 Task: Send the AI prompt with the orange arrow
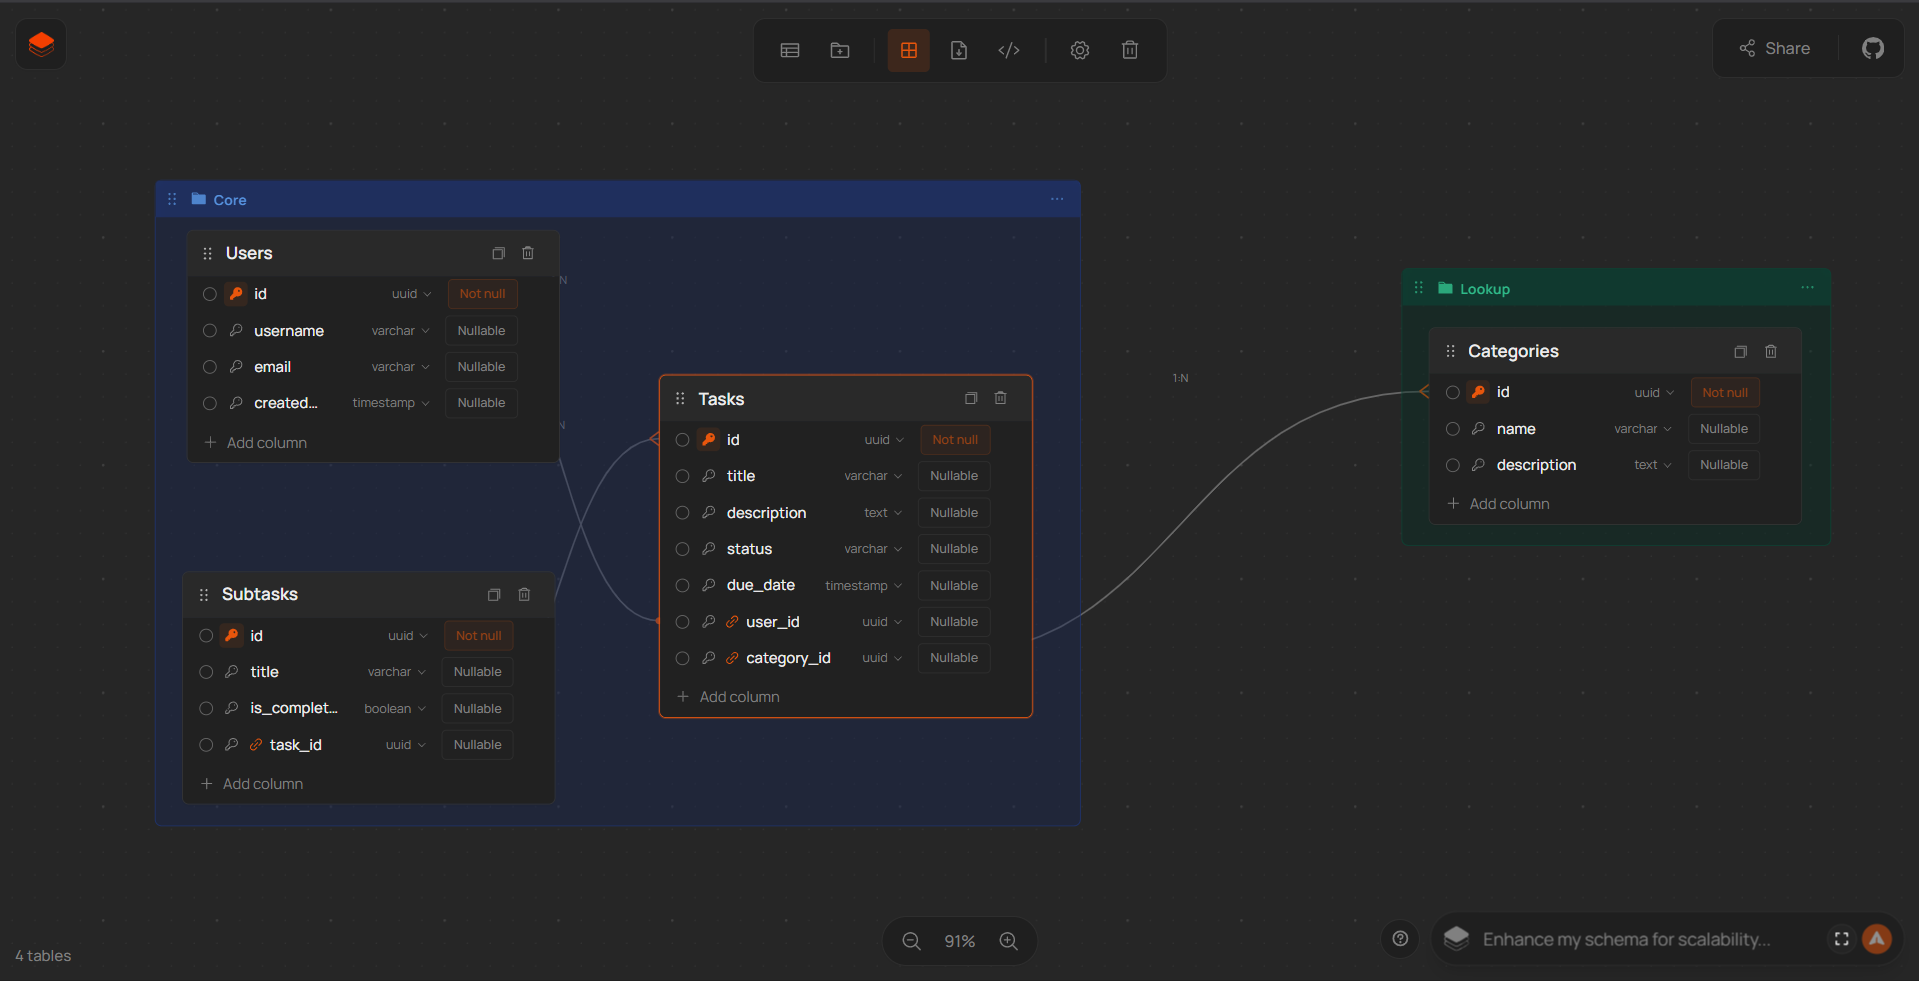click(x=1876, y=939)
